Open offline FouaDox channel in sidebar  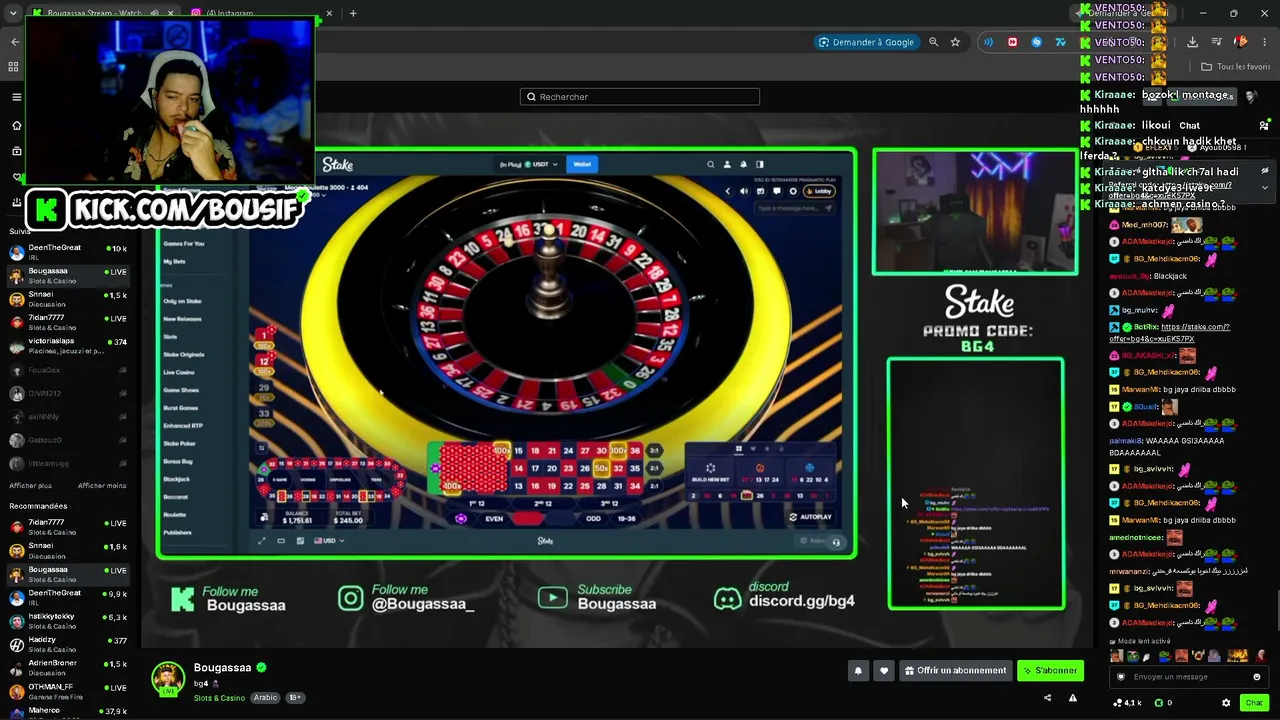click(x=67, y=370)
